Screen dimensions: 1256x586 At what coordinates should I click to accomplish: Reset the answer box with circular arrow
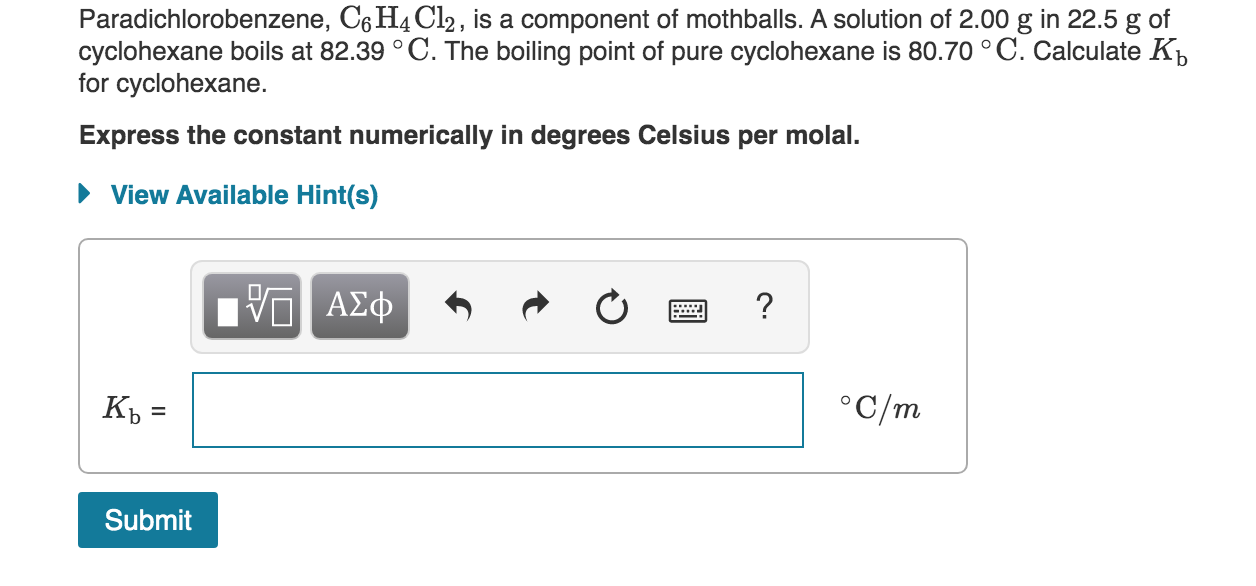pos(611,308)
